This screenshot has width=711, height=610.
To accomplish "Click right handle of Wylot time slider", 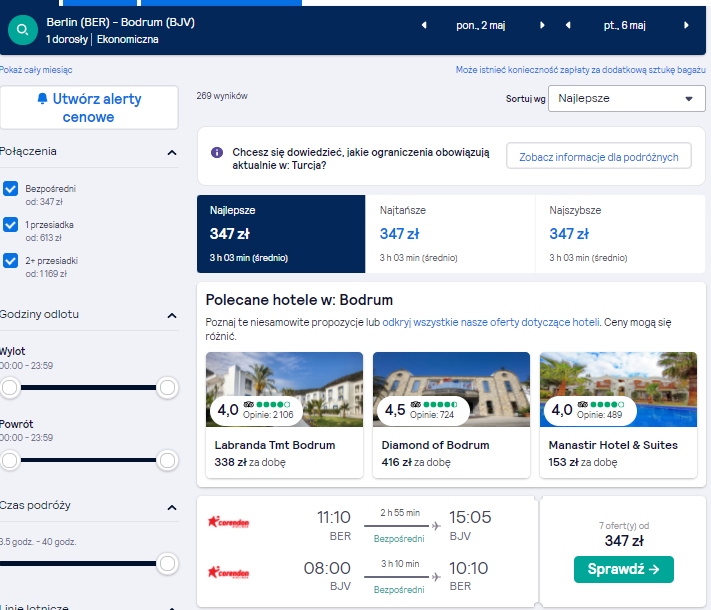I will tap(167, 388).
